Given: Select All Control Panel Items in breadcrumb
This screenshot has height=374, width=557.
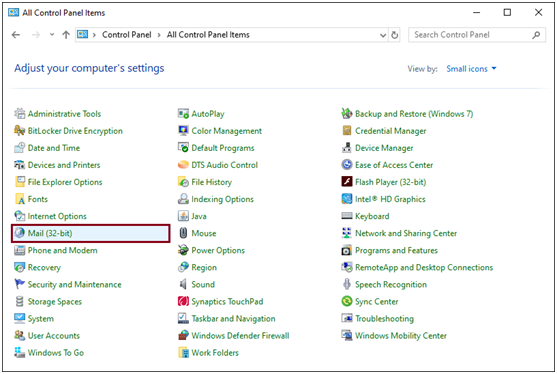Looking at the screenshot, I should click(208, 35).
